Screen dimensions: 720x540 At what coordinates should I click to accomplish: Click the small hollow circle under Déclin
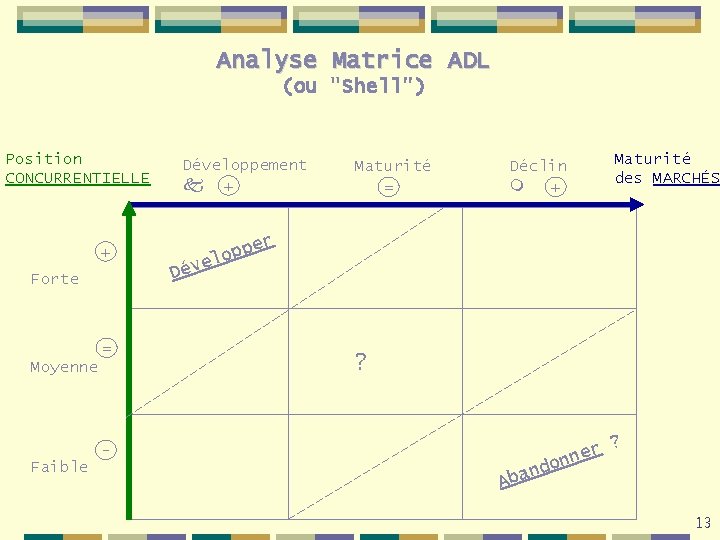tap(517, 185)
